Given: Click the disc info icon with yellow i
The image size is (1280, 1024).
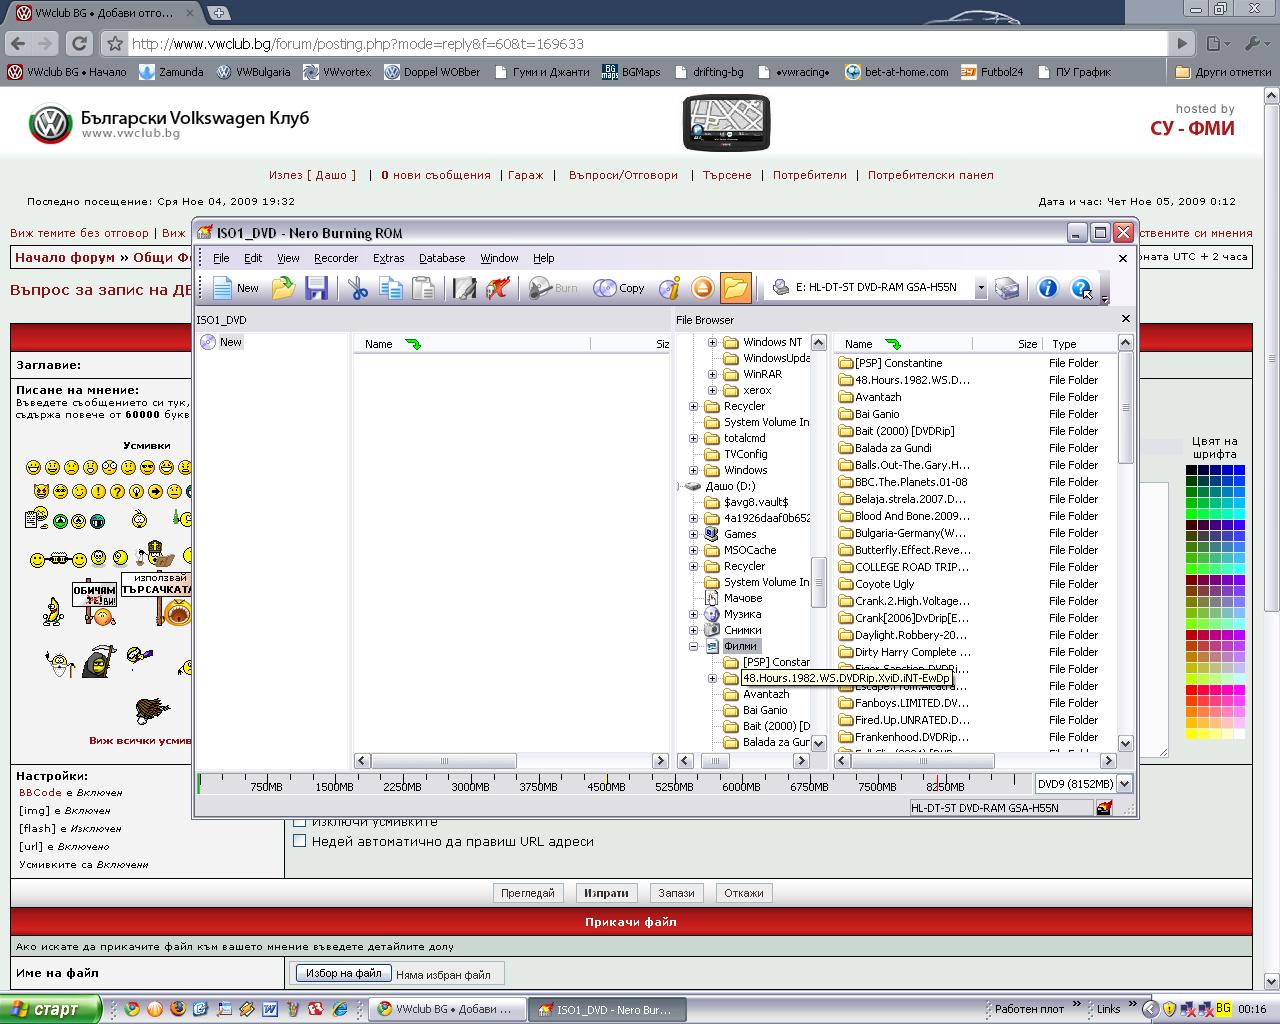Looking at the screenshot, I should tap(669, 288).
